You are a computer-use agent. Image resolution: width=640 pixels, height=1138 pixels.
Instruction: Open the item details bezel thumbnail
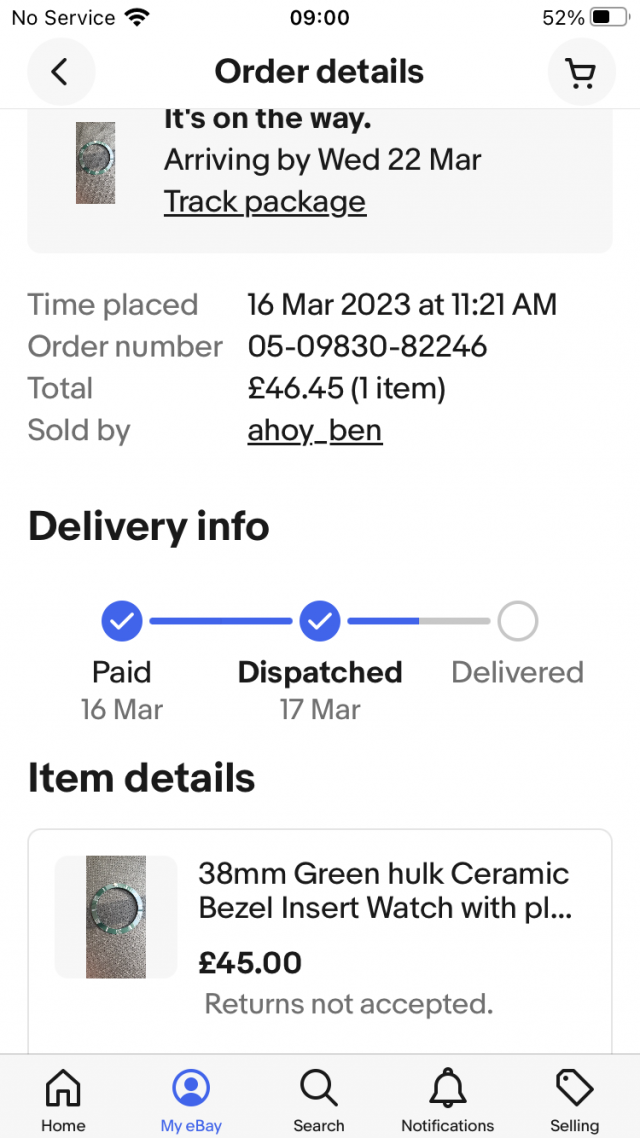tap(116, 917)
